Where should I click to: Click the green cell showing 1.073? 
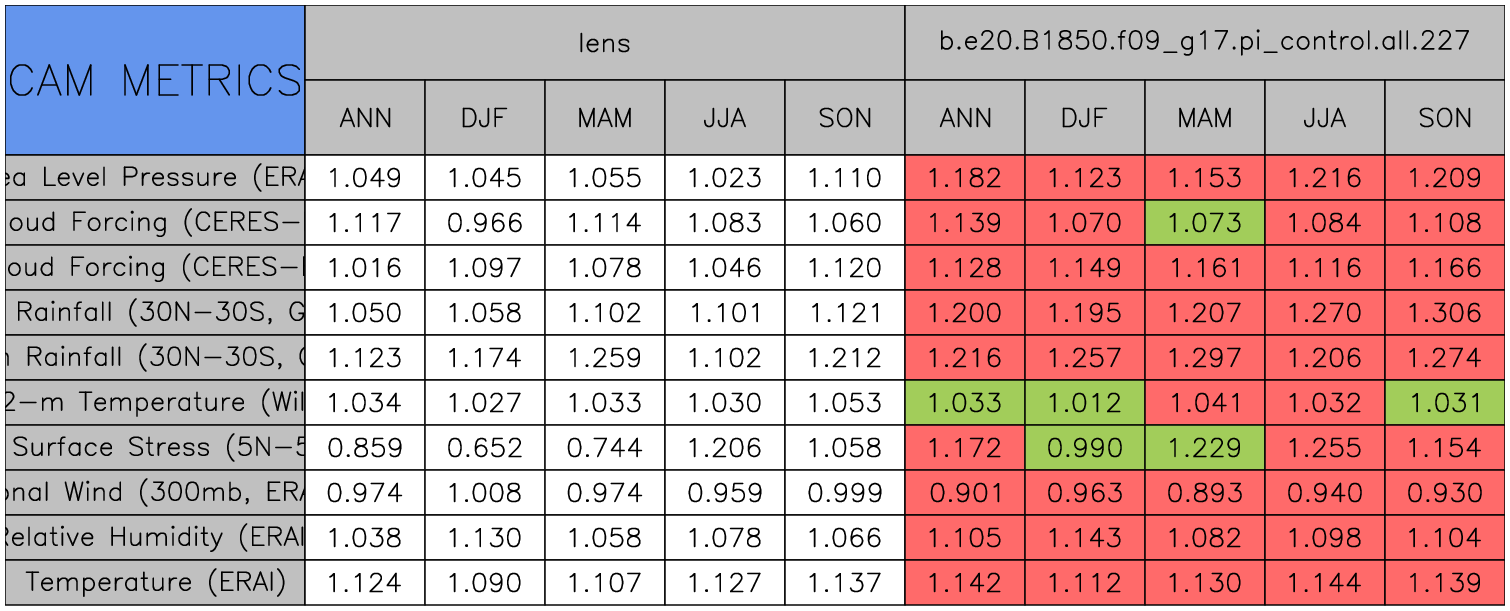(1205, 223)
